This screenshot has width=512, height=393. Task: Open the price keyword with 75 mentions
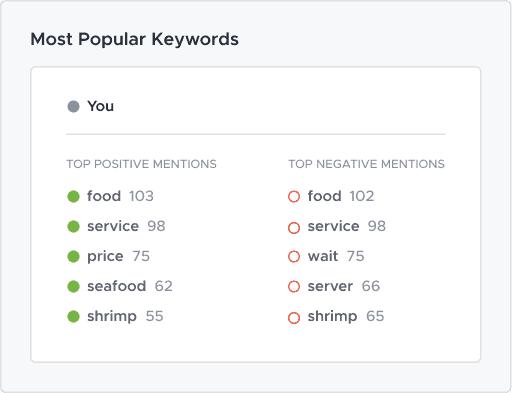click(x=105, y=256)
